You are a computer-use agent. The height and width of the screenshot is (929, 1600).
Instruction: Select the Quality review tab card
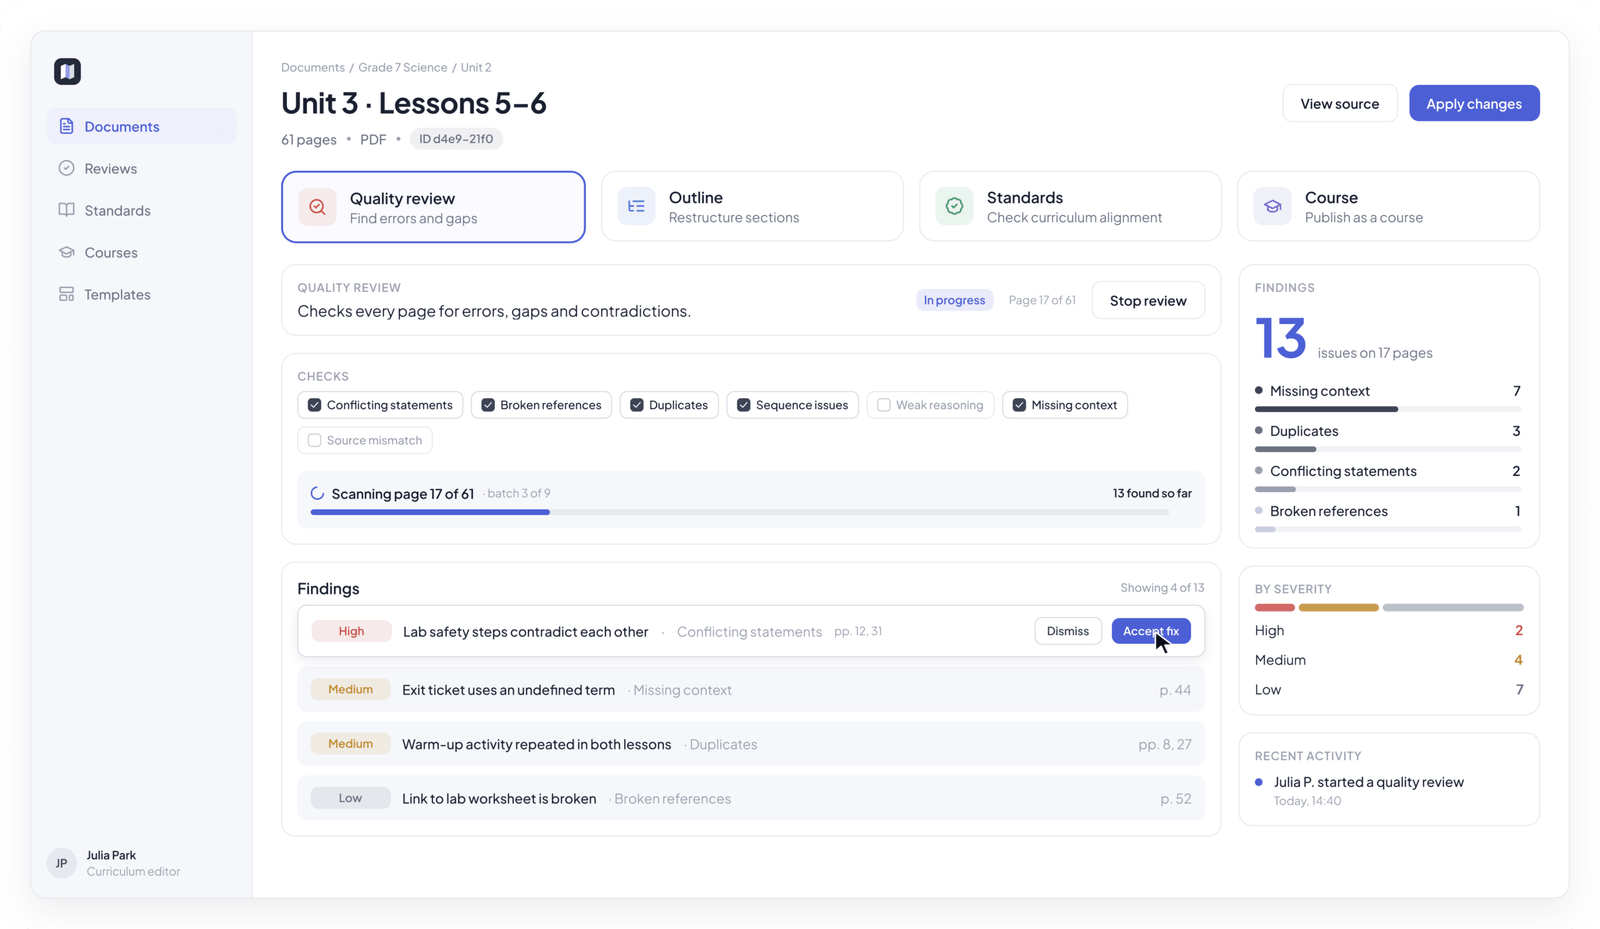click(433, 207)
